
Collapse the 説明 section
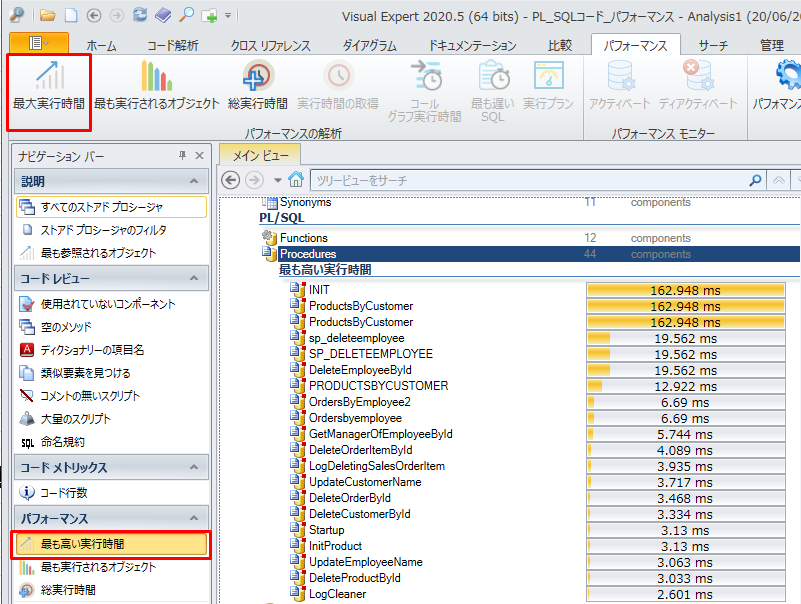point(194,181)
